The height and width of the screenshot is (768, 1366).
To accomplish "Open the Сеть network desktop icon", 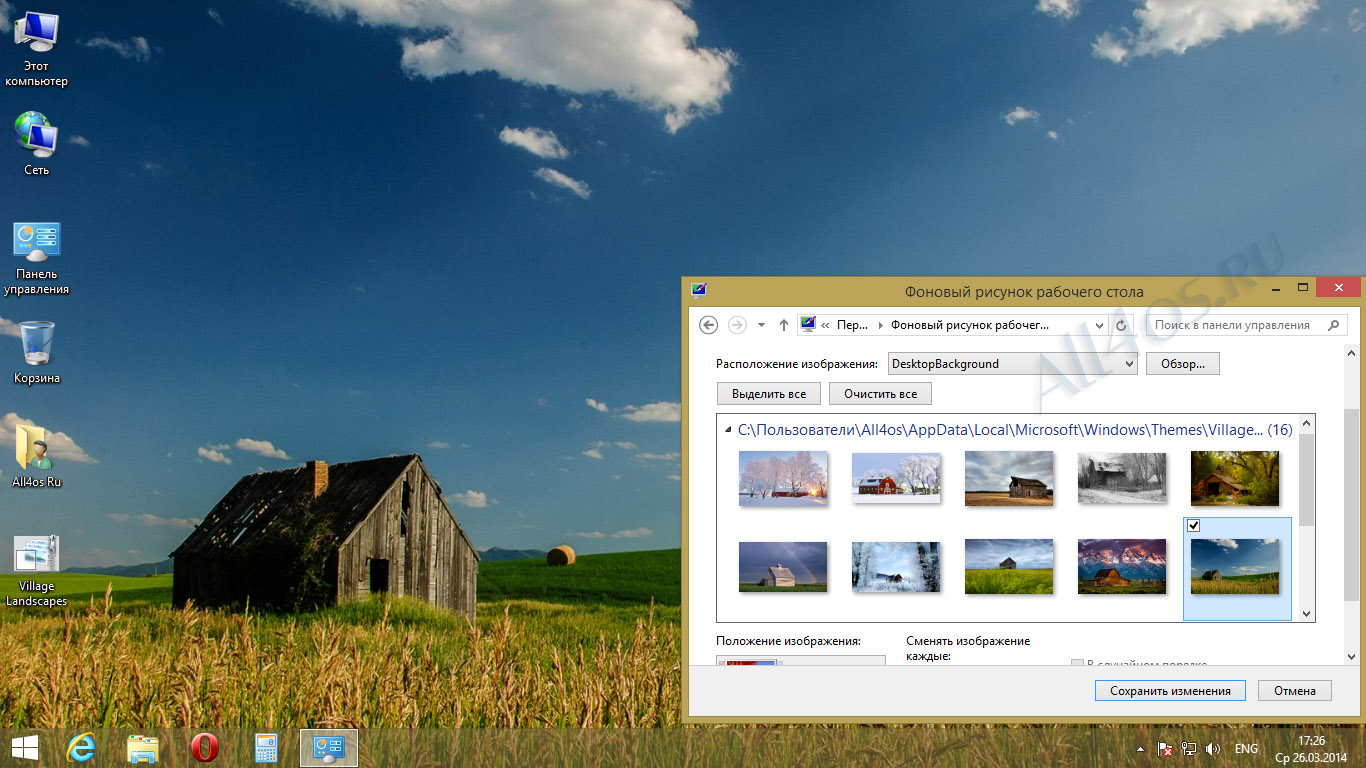I will [36, 144].
